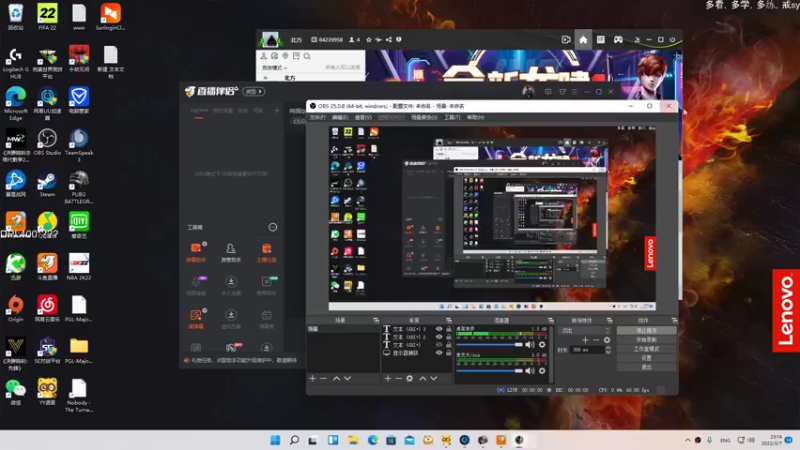Screen dimensions: 800x450
Task: Open 房管助手 tool in Douyu companion toolbox
Action: tap(231, 253)
